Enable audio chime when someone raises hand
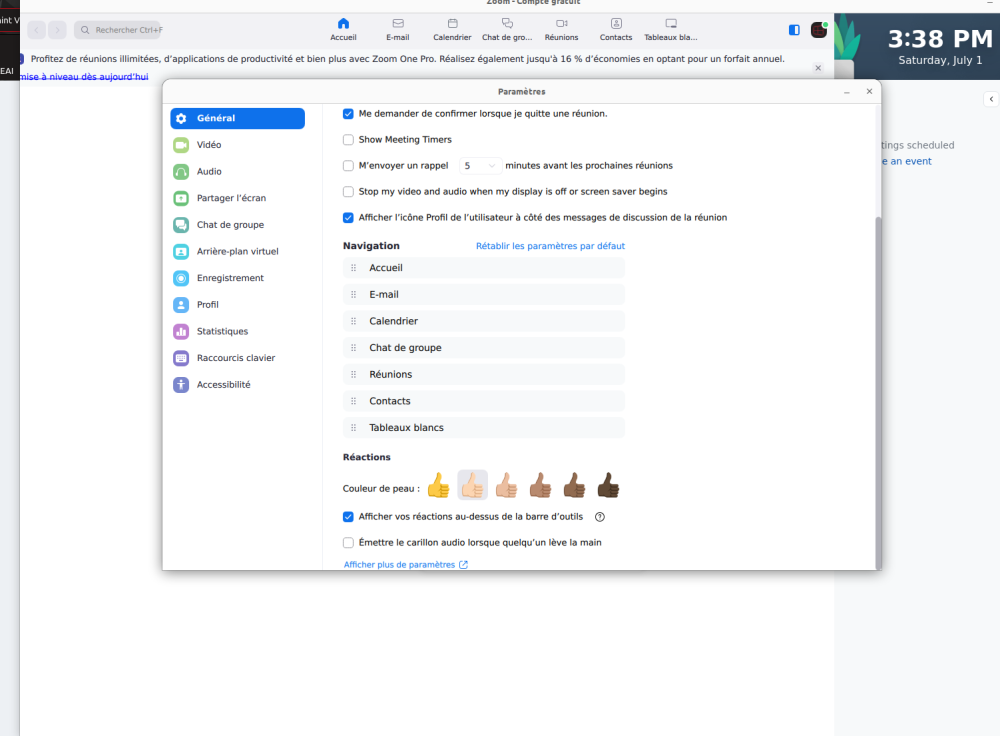The image size is (1000, 736). (x=348, y=543)
